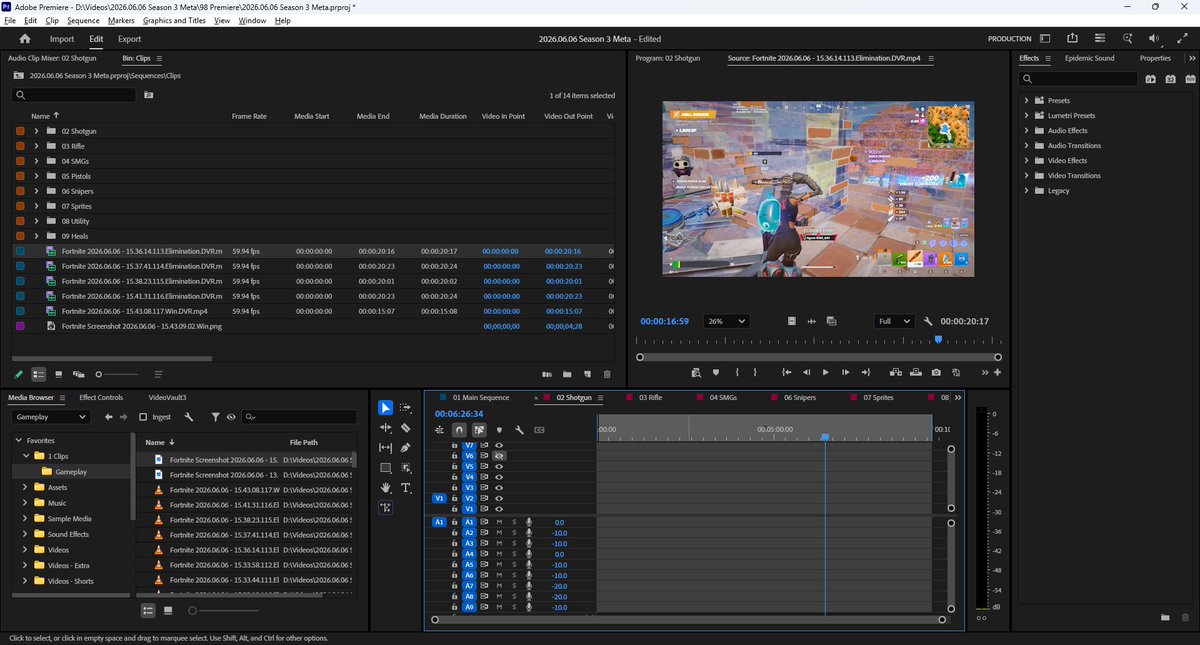
Task: Click Mark In in Source monitor
Action: (737, 372)
